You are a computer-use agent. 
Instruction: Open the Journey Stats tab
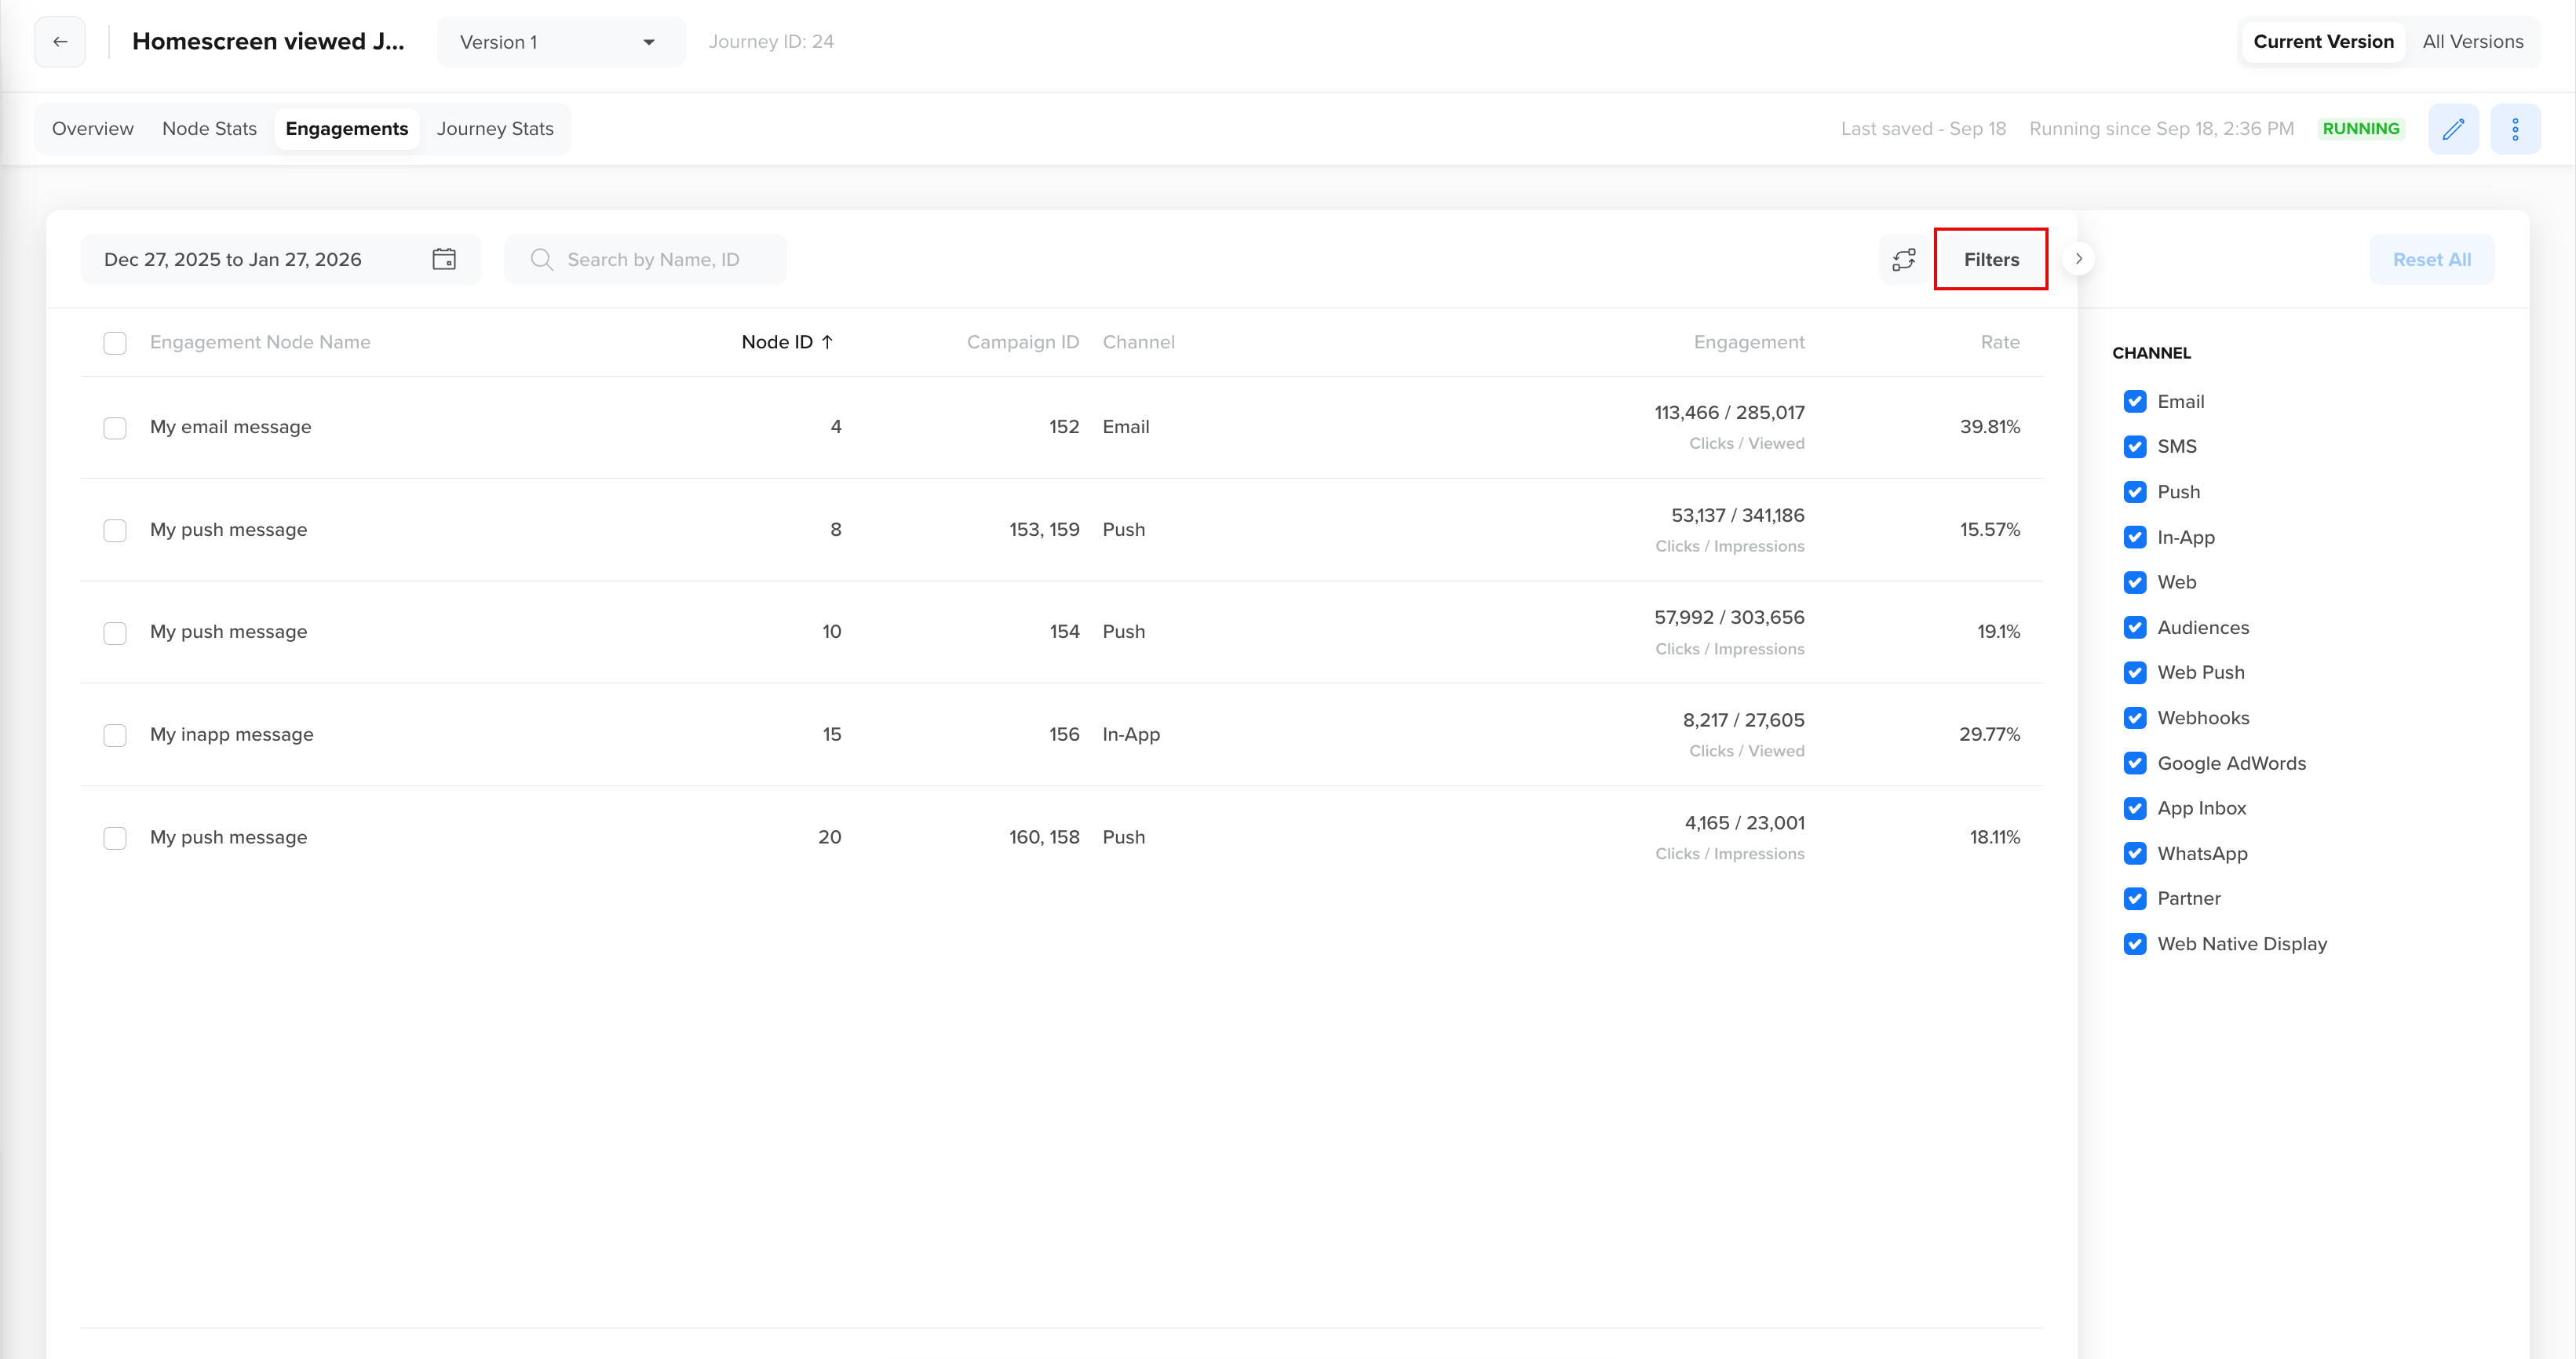(494, 129)
